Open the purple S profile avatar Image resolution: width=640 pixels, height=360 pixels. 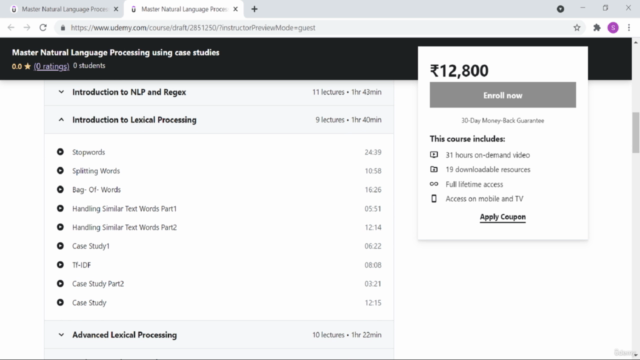coord(613,28)
